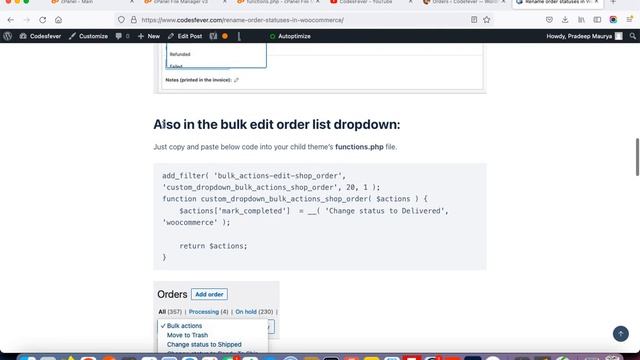Open the tracking protection shield icon
The image size is (640, 360).
pyautogui.click(x=121, y=20)
